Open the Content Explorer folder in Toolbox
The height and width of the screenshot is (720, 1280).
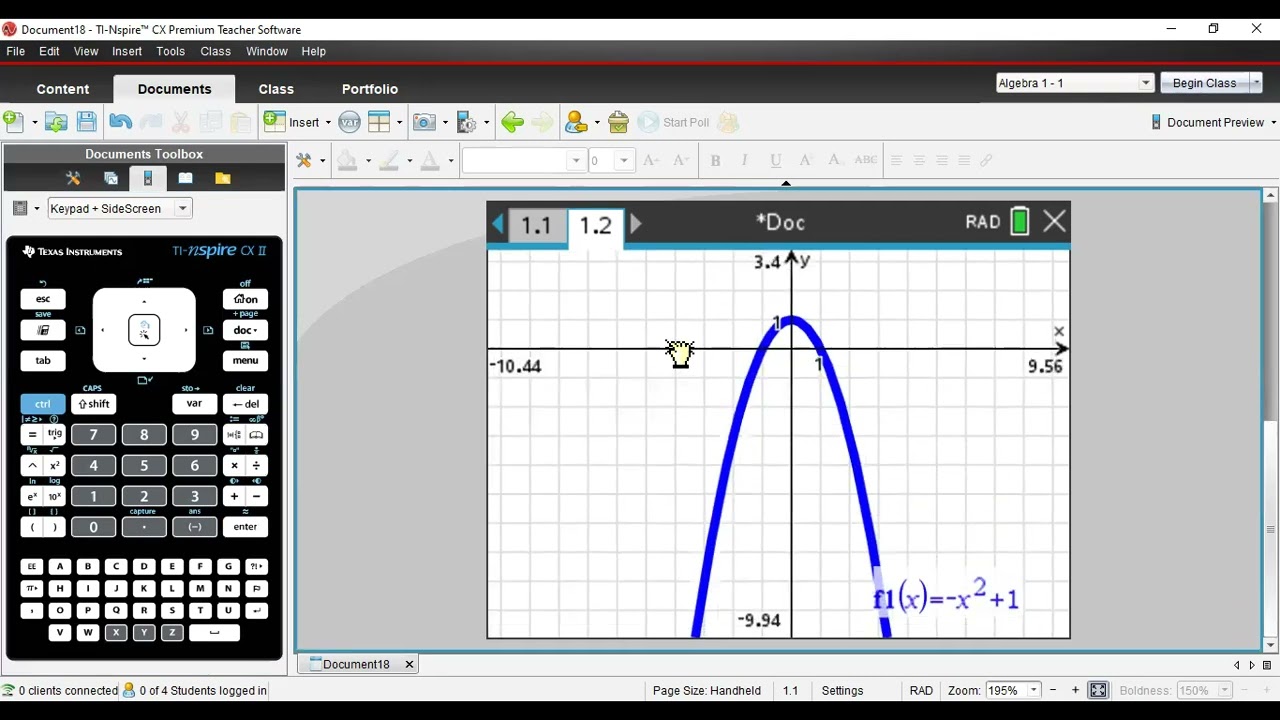point(222,178)
